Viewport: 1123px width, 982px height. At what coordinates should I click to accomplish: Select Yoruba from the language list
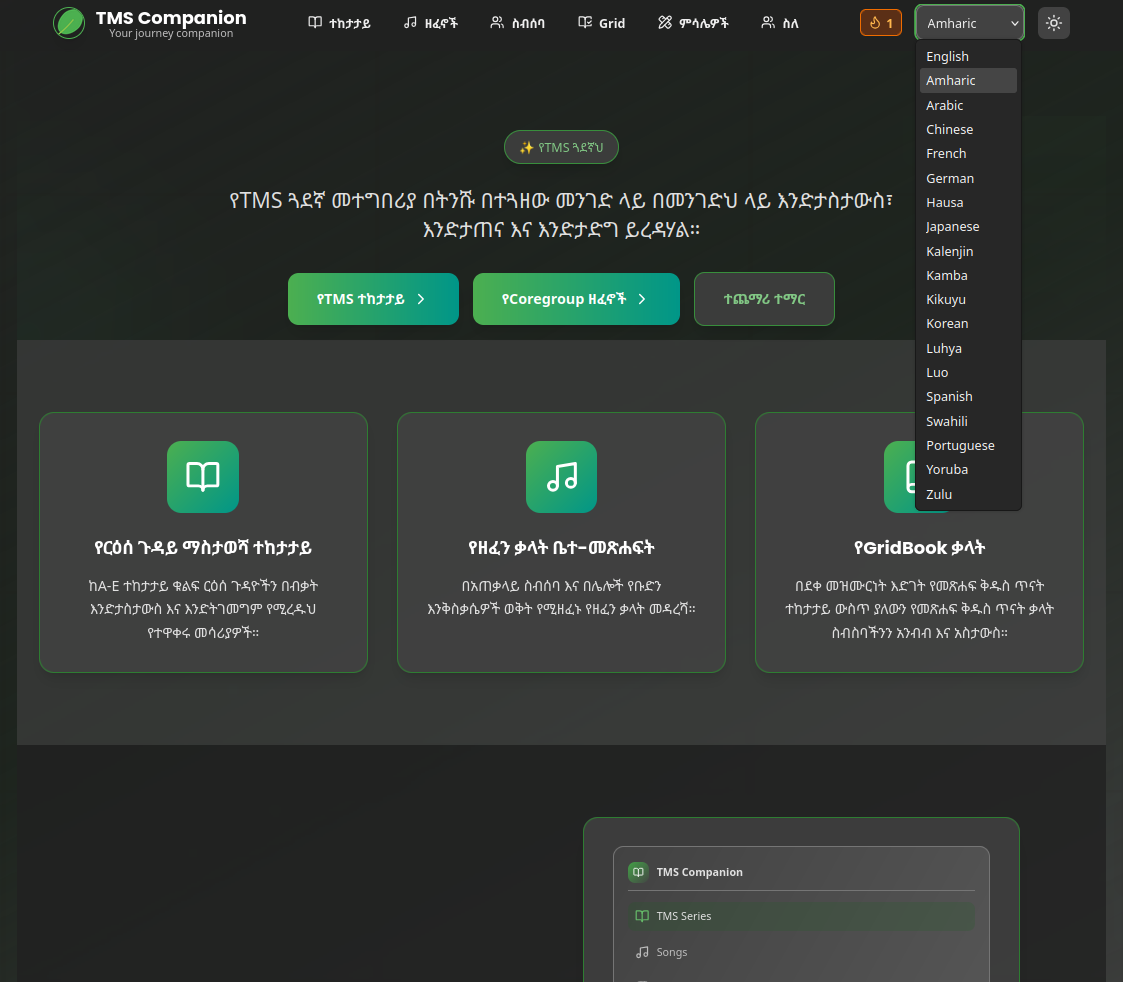click(946, 470)
